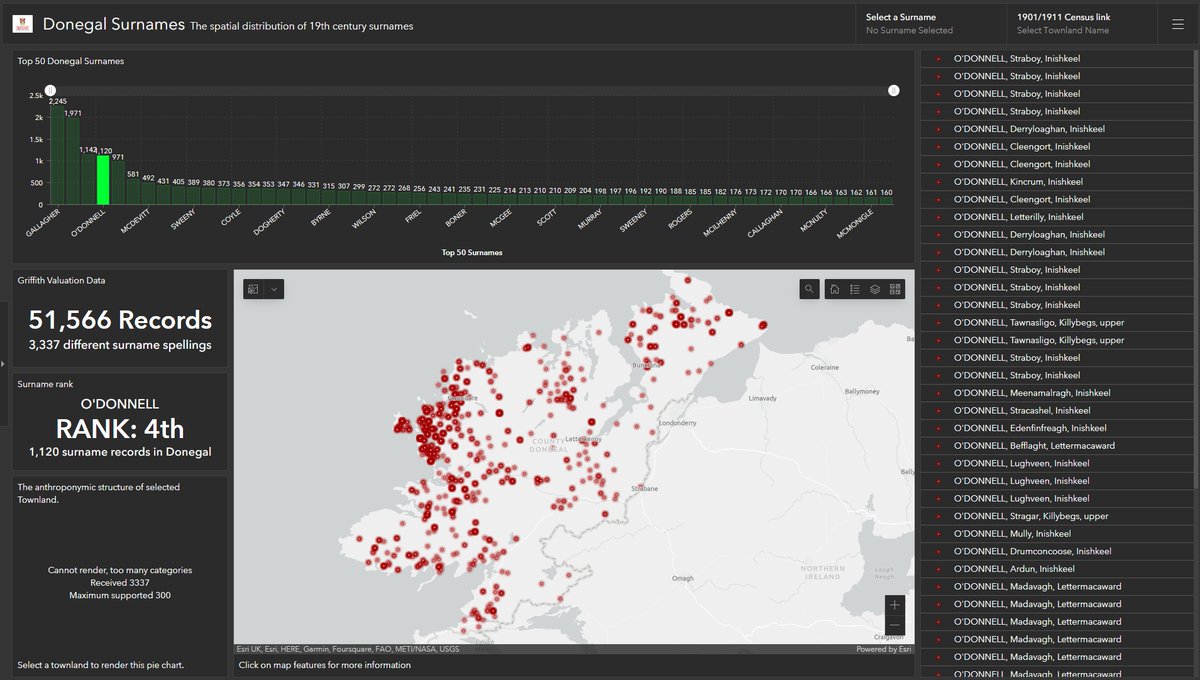Screen dimensions: 1200x680
Task: Open the map layers icon
Action: click(875, 289)
